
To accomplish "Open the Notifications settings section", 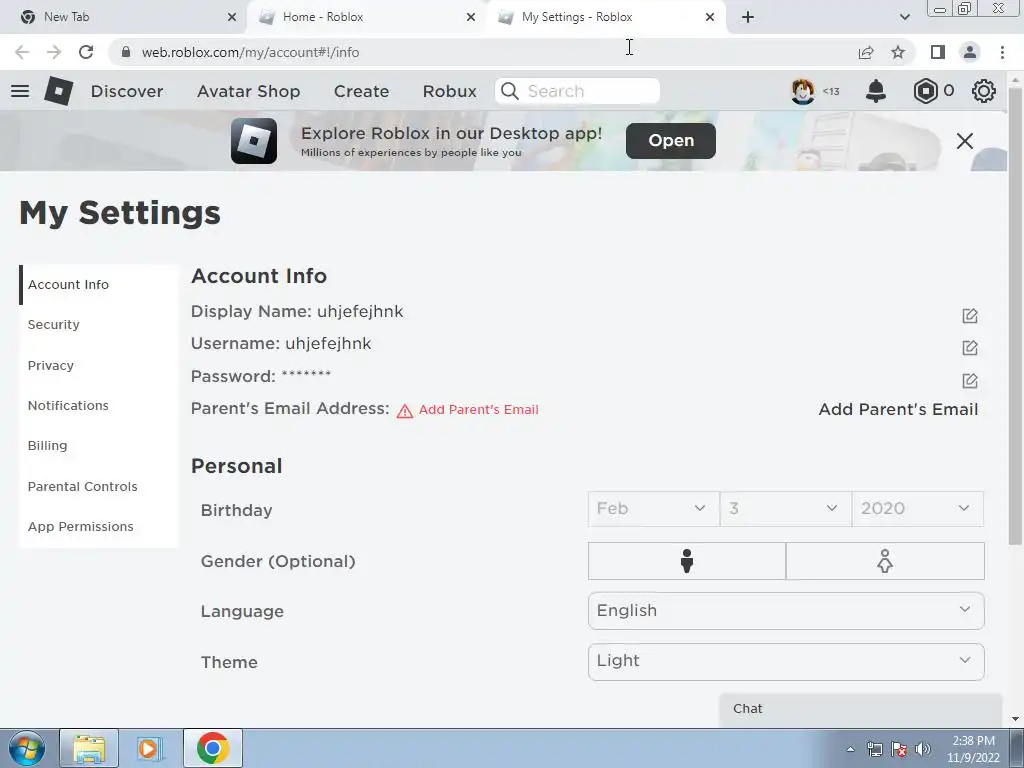I will (68, 406).
